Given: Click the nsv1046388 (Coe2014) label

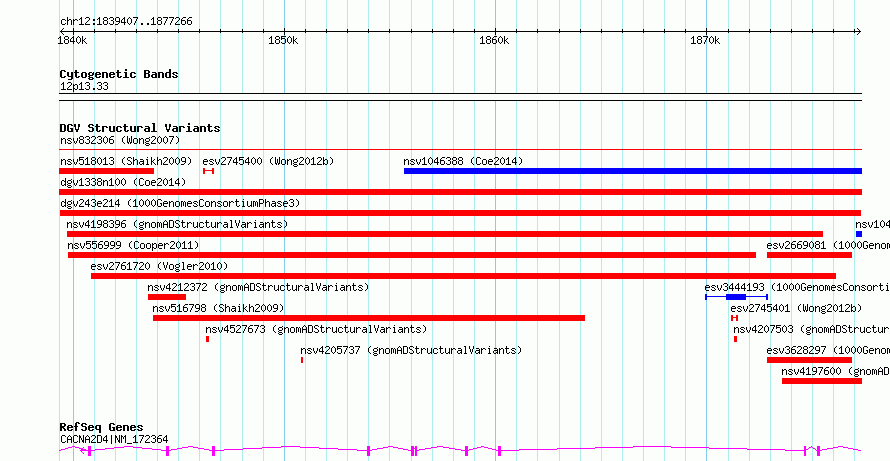Looking at the screenshot, I should (463, 161).
